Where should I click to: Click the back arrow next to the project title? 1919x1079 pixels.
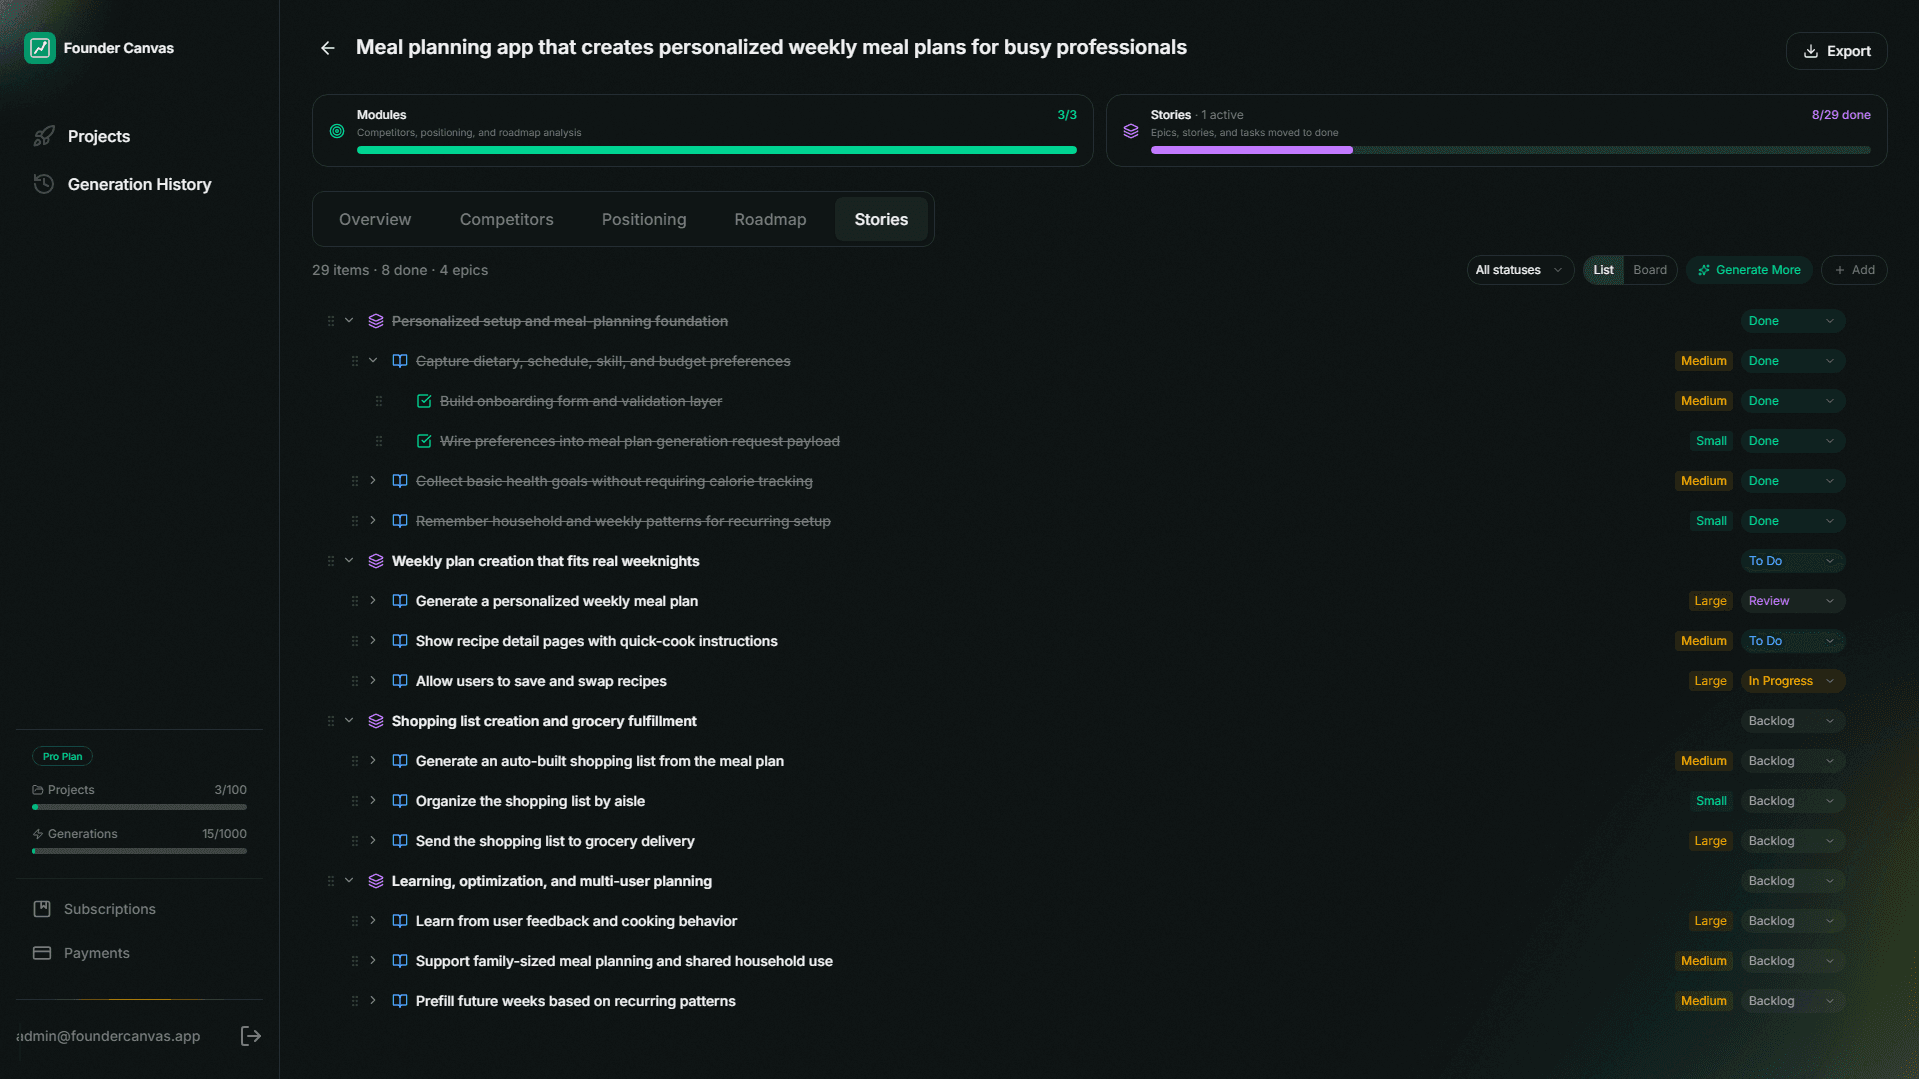[327, 48]
